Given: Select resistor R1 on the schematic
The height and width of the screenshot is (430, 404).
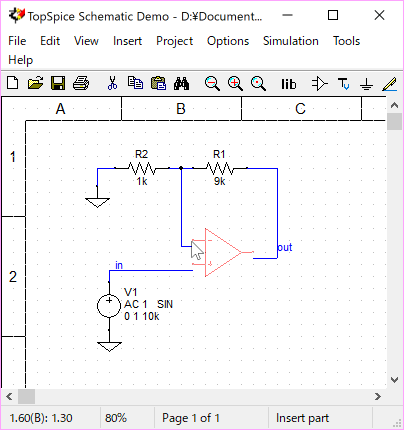Looking at the screenshot, I should click(219, 168).
